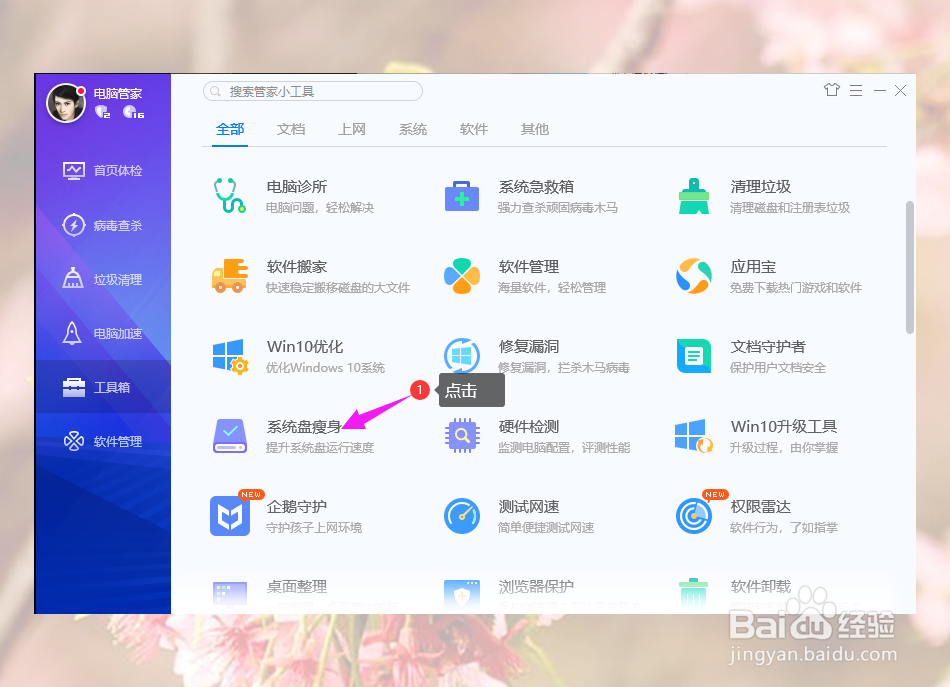
Task: Open 病毒查杀 in the sidebar
Action: [102, 225]
